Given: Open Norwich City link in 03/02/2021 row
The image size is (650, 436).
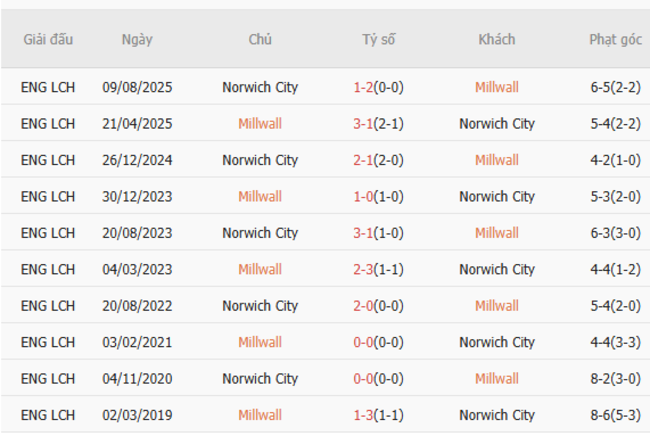Looking at the screenshot, I should click(x=497, y=342).
